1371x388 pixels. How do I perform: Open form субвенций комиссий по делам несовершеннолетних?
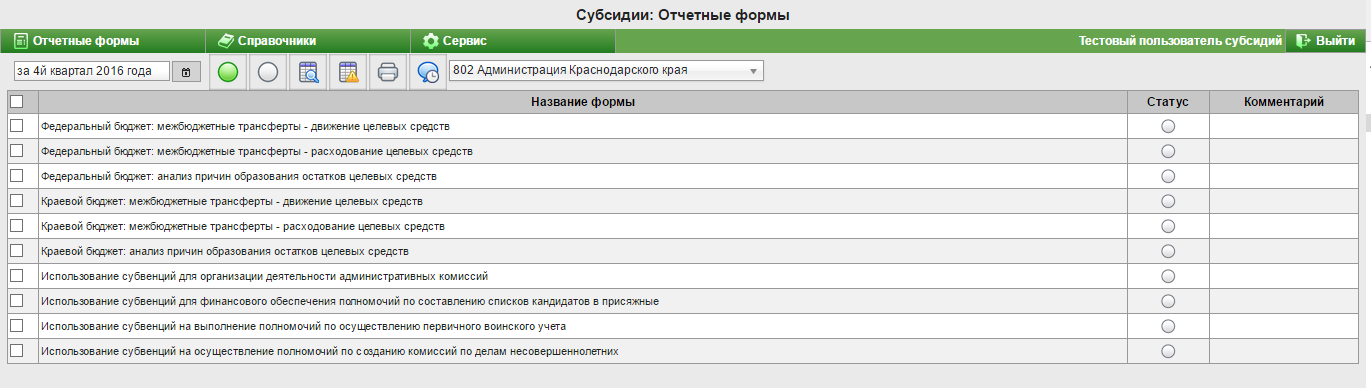click(x=329, y=351)
